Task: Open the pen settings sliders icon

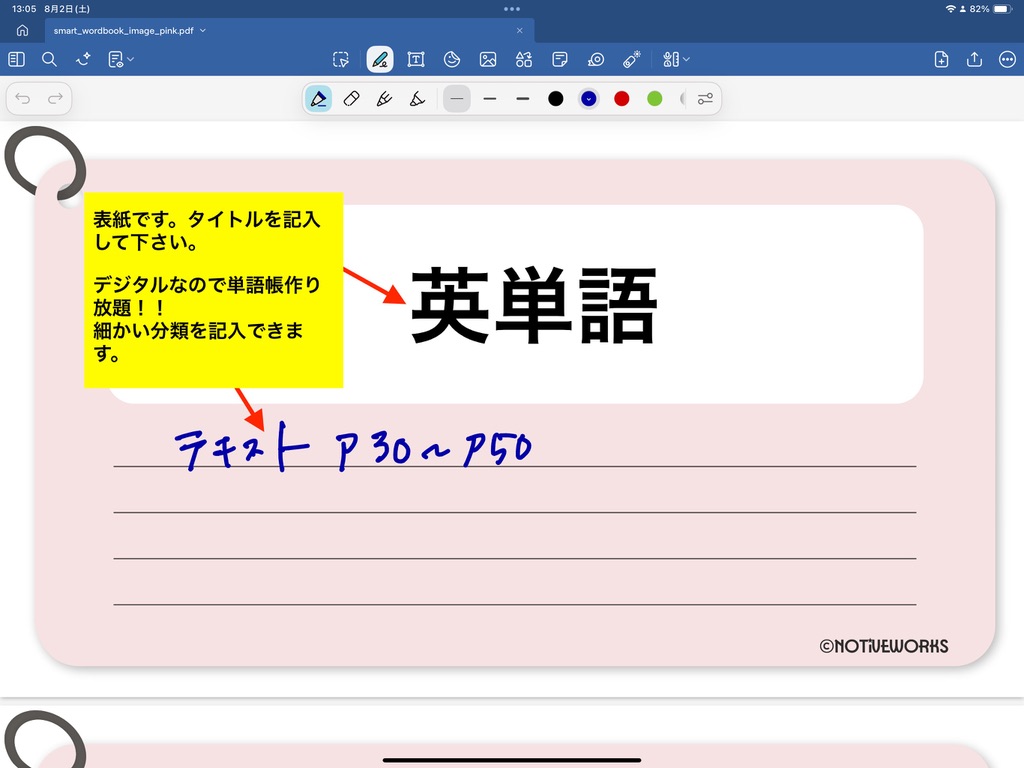Action: point(705,99)
